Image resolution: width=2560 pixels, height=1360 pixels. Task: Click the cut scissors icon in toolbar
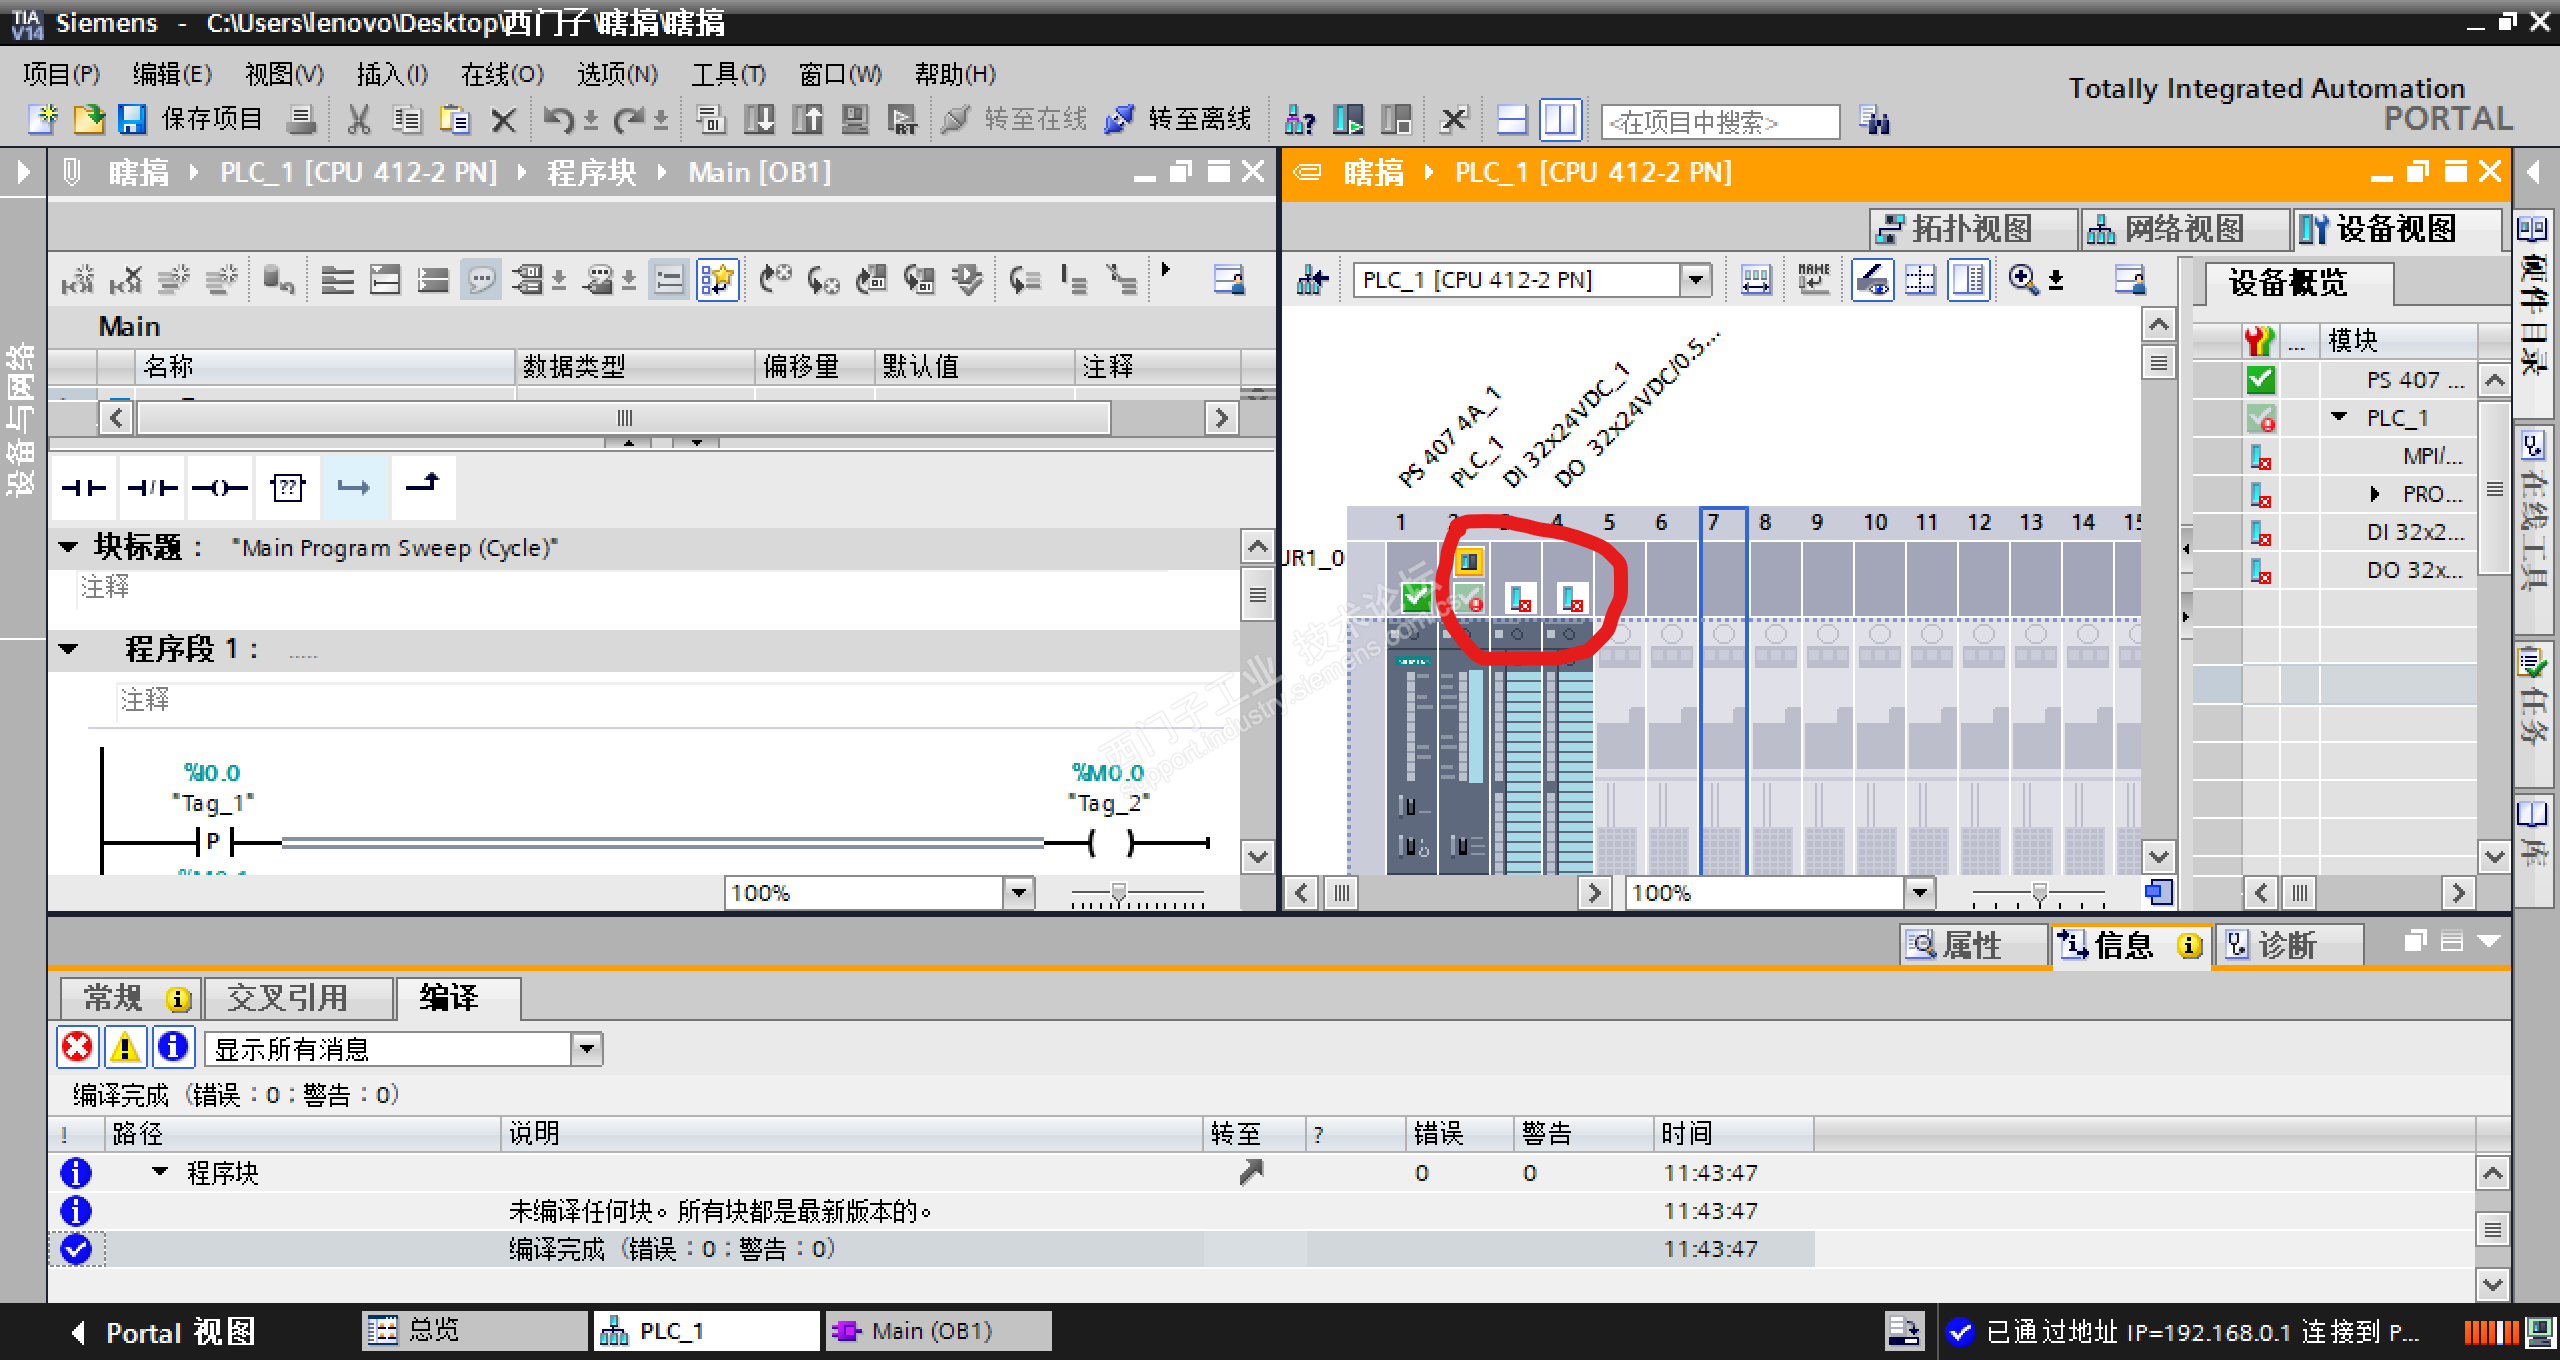pos(358,120)
